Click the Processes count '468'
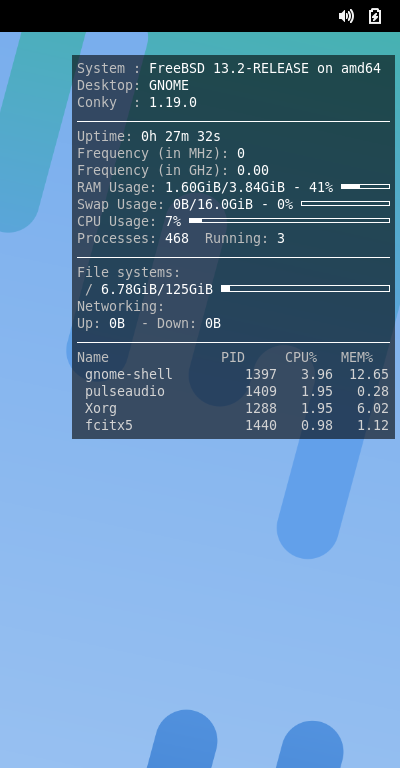This screenshot has width=400, height=768. pos(177,239)
